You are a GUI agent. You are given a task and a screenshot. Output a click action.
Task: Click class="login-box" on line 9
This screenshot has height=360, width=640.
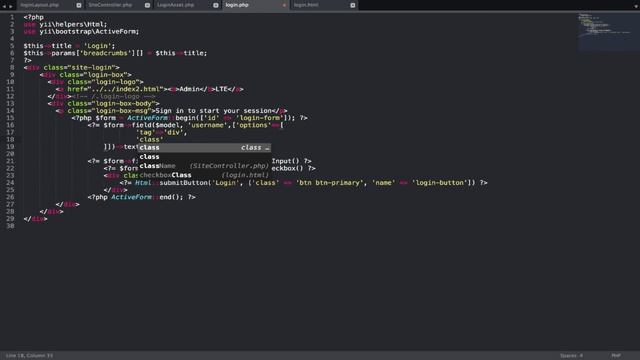click(93, 75)
